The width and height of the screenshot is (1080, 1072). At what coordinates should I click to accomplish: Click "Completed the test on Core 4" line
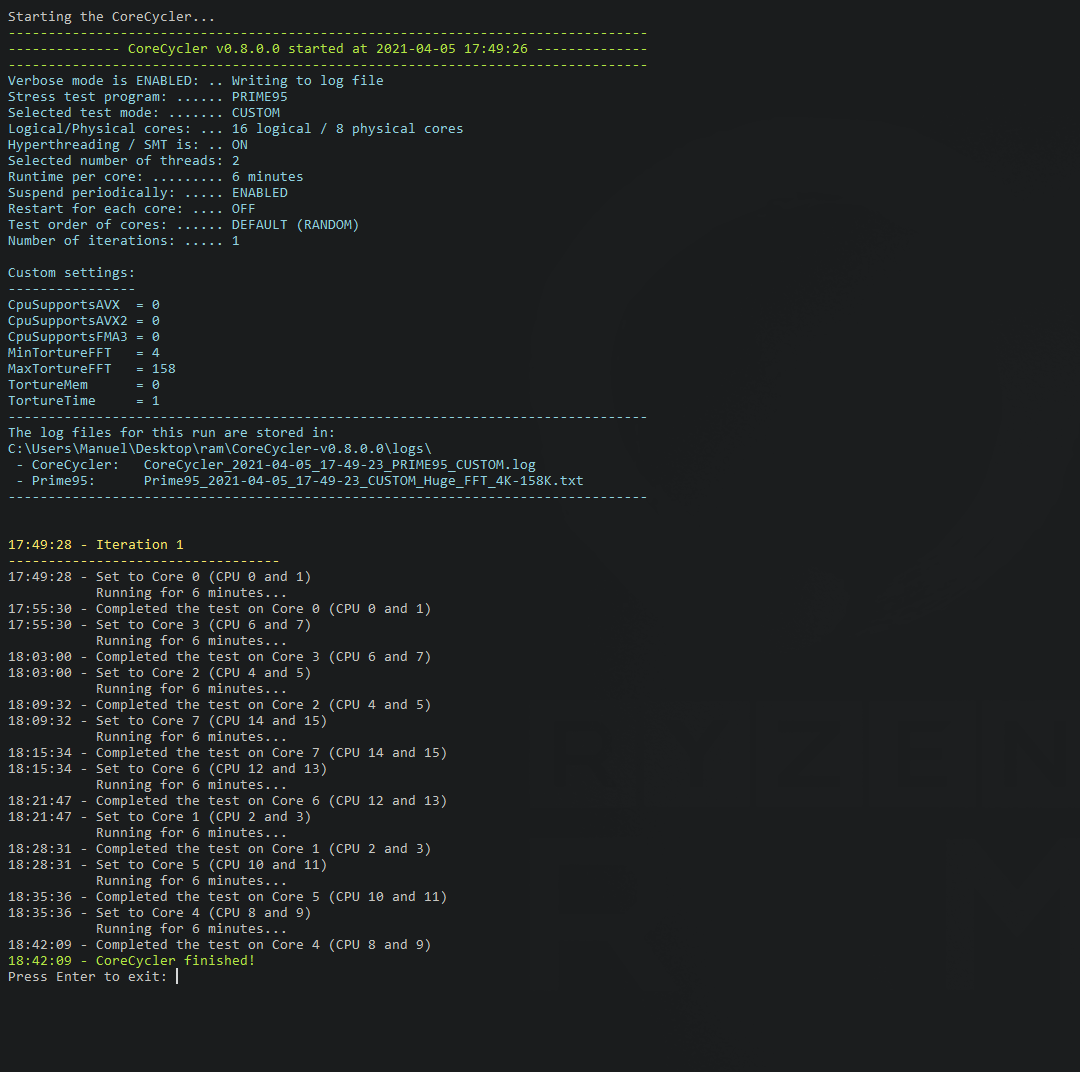tap(219, 945)
